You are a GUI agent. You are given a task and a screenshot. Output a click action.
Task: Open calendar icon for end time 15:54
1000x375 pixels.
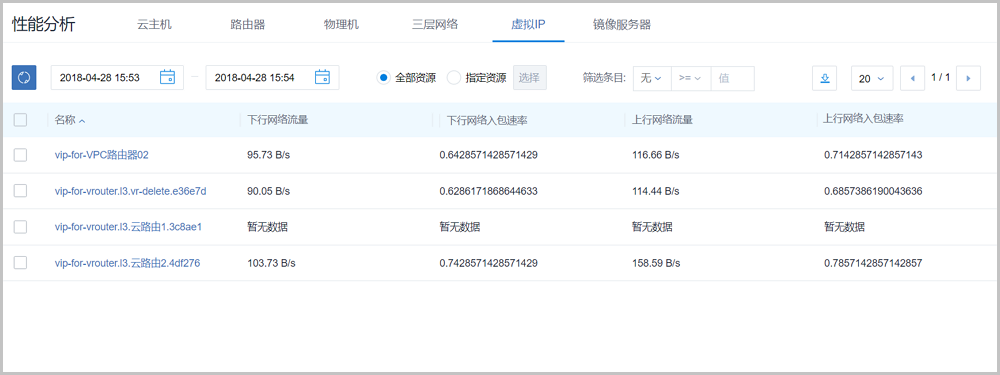[x=322, y=77]
